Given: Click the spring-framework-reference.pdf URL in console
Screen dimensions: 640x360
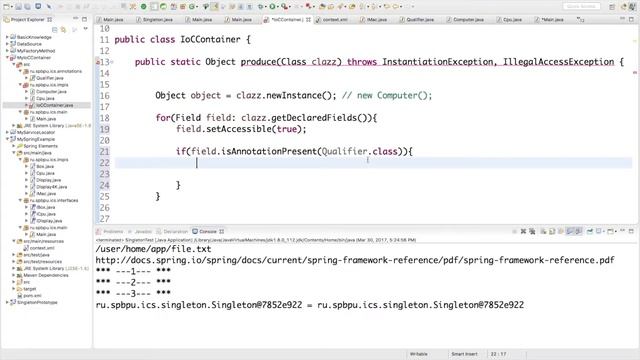Looking at the screenshot, I should coord(355,260).
